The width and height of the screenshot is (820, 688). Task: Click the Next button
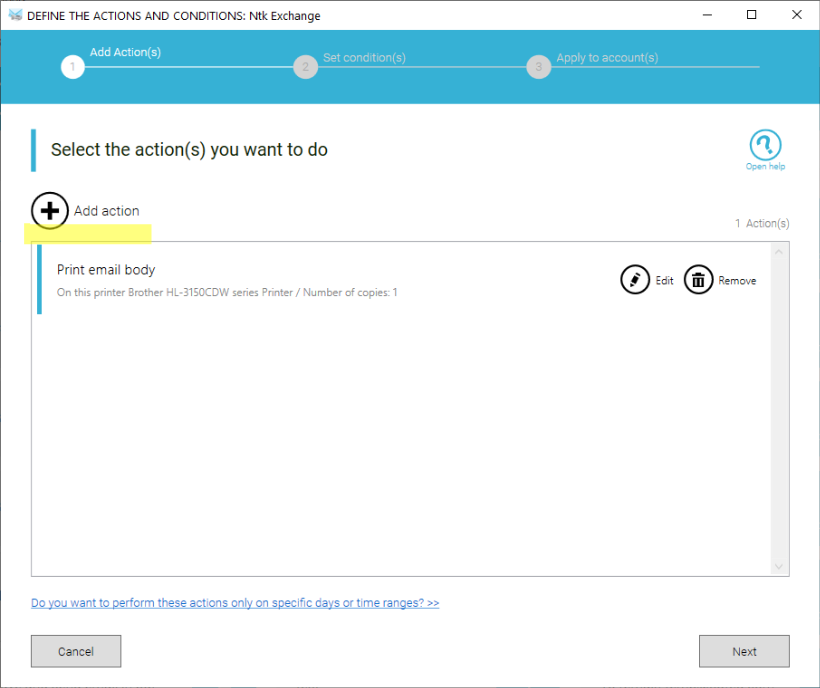[744, 651]
